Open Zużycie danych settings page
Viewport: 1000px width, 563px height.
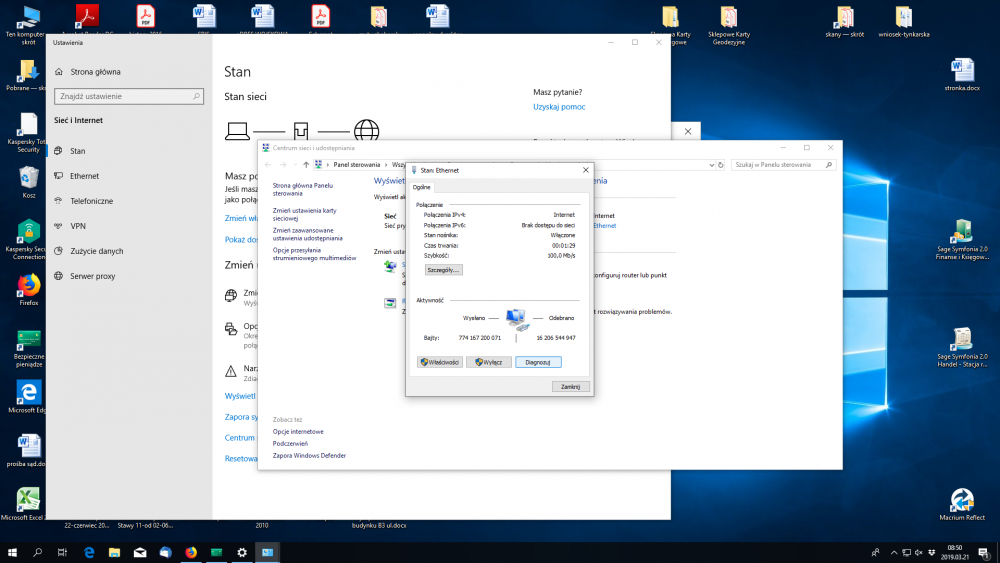[96, 251]
